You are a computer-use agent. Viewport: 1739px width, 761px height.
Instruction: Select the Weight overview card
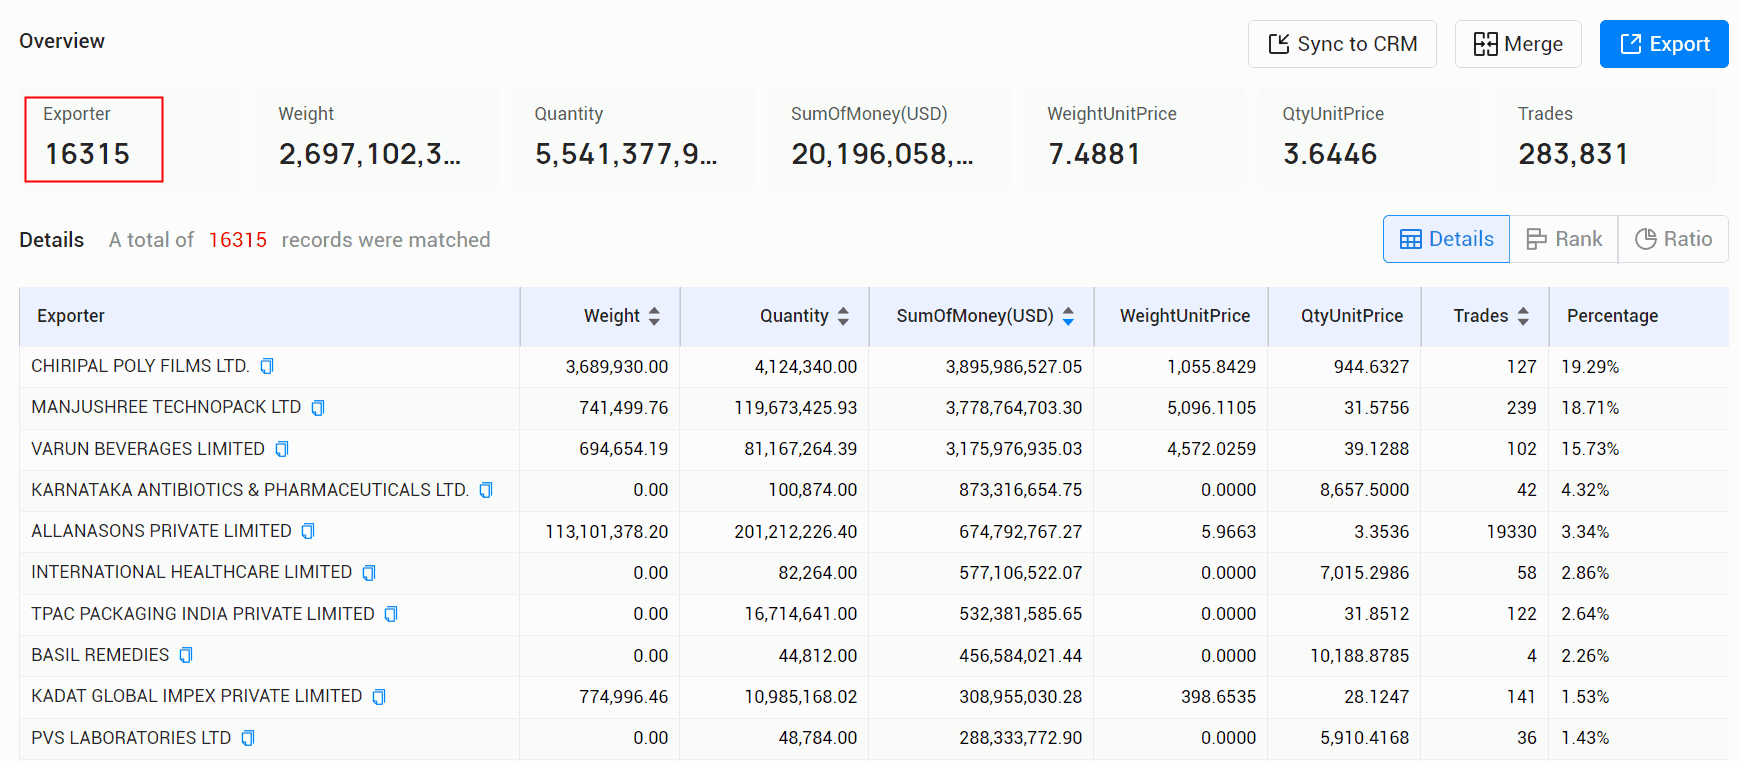tap(376, 138)
